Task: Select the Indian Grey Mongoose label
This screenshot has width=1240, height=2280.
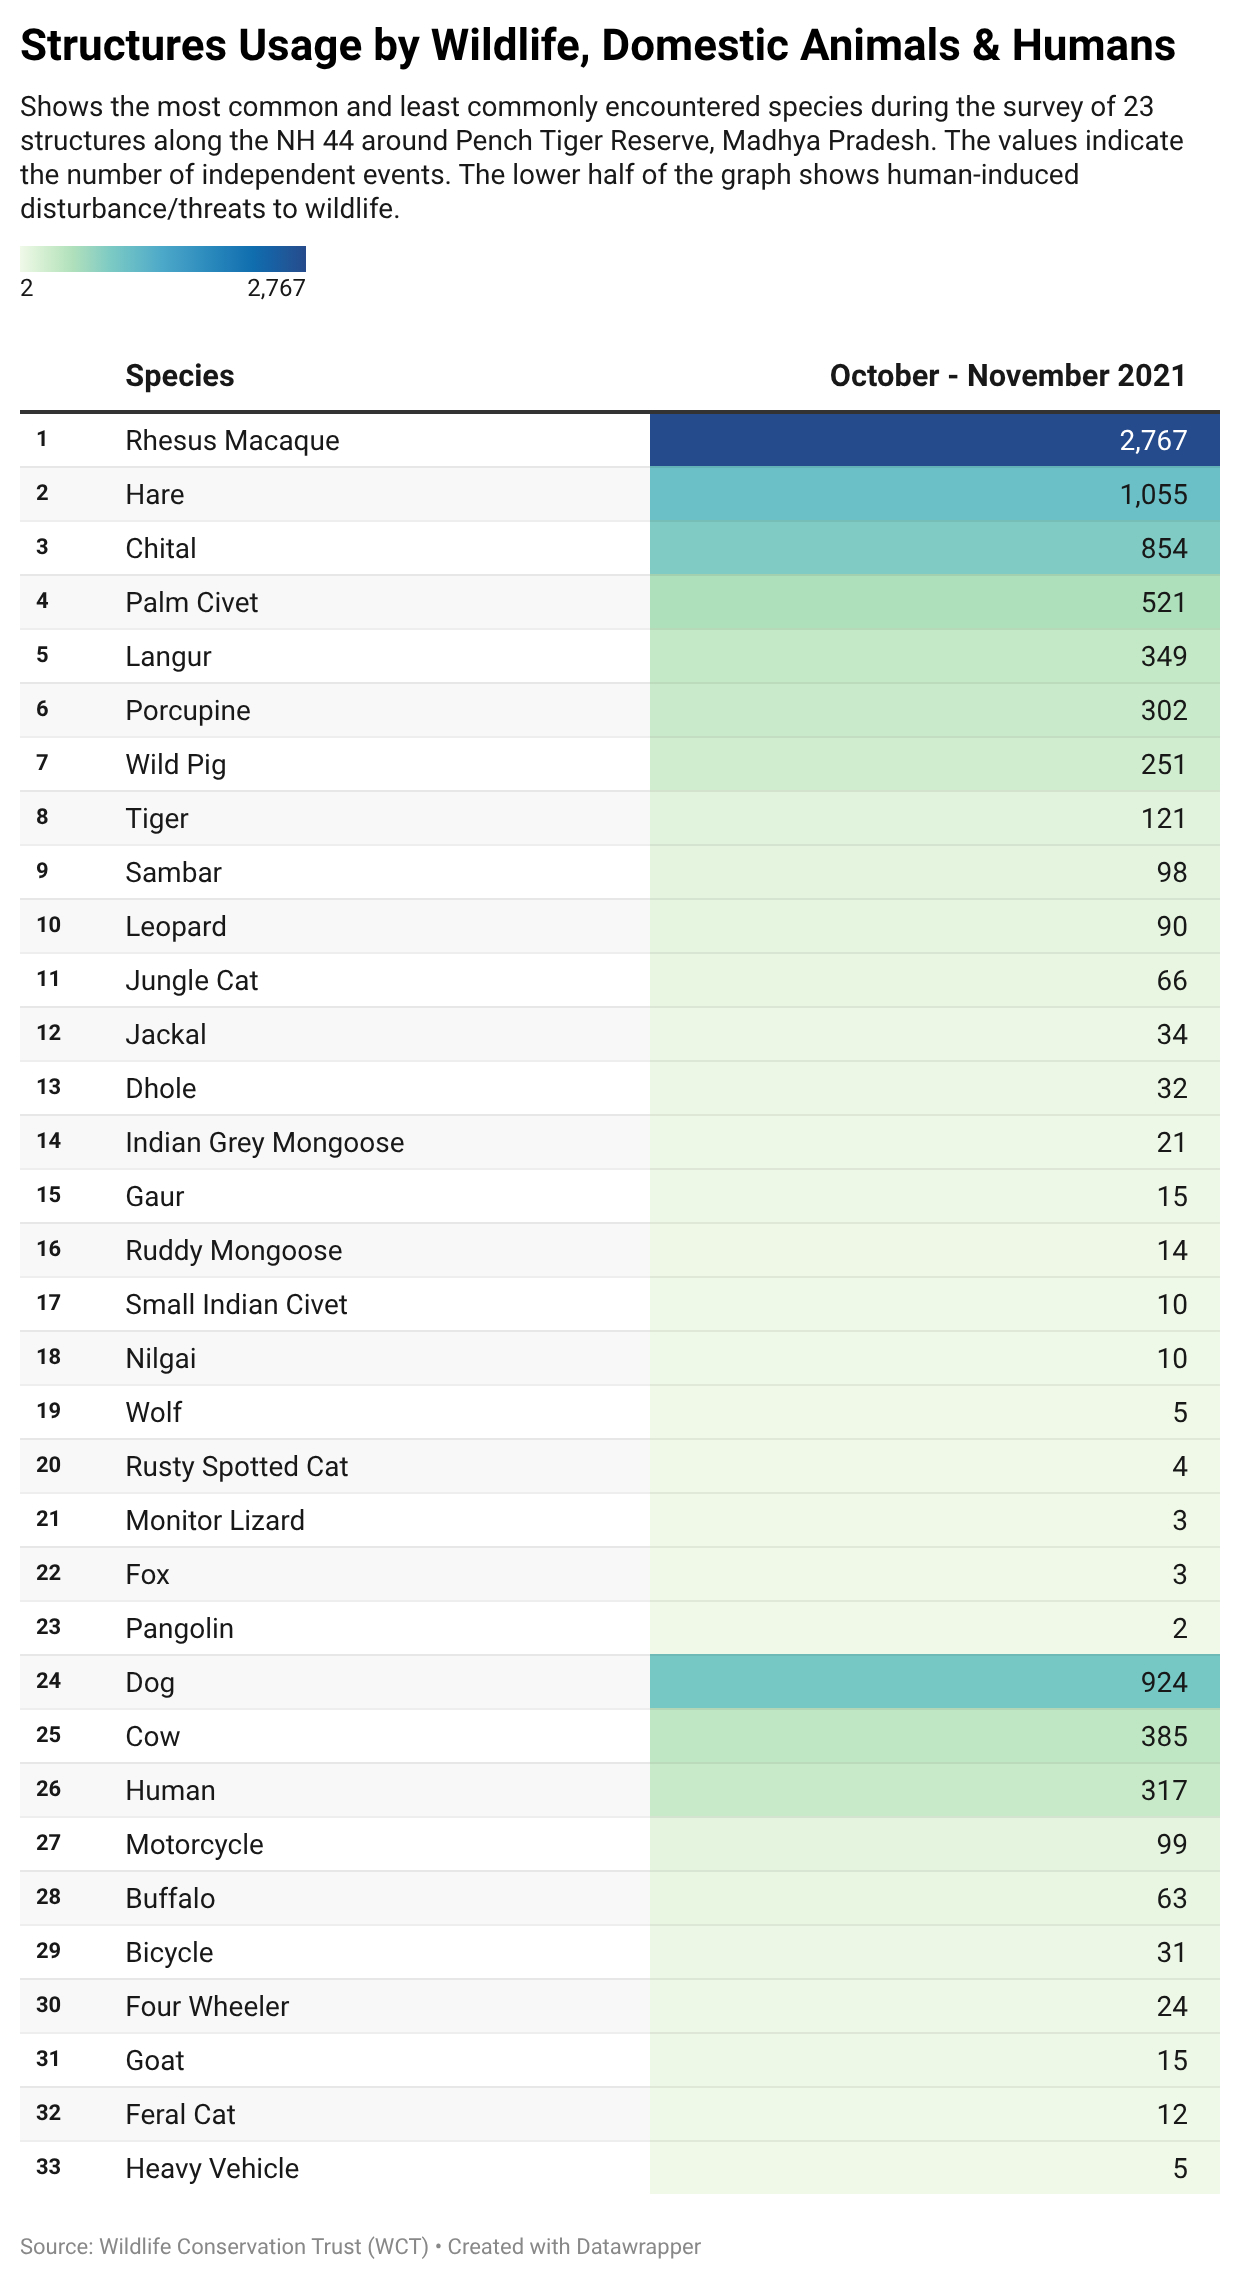Action: 265,1143
